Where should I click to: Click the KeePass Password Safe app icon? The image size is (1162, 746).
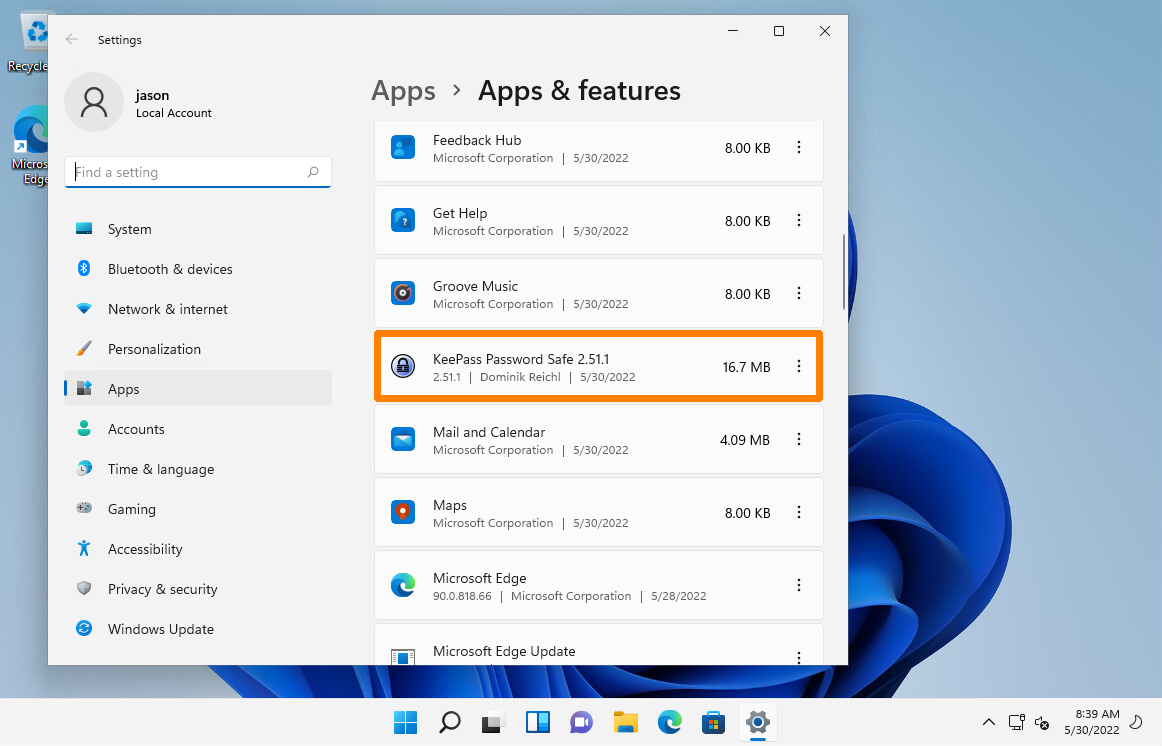tap(402, 367)
